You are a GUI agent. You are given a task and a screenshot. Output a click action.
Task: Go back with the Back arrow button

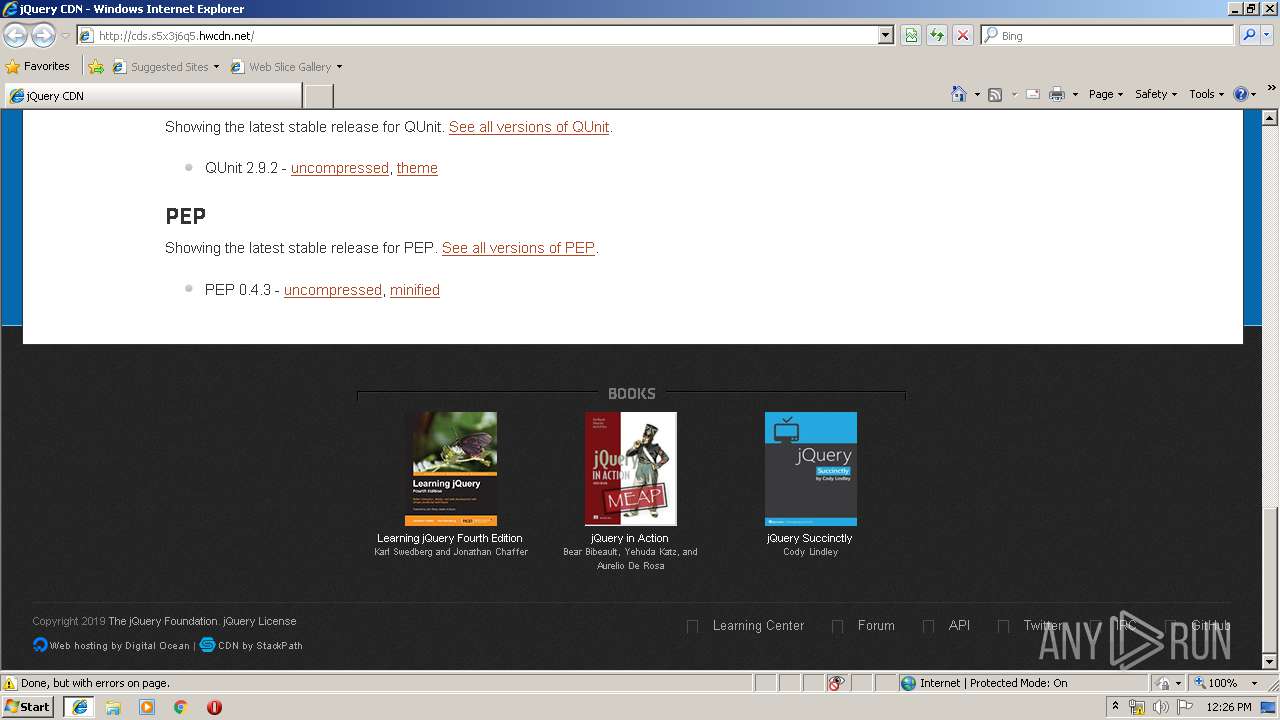pos(16,35)
